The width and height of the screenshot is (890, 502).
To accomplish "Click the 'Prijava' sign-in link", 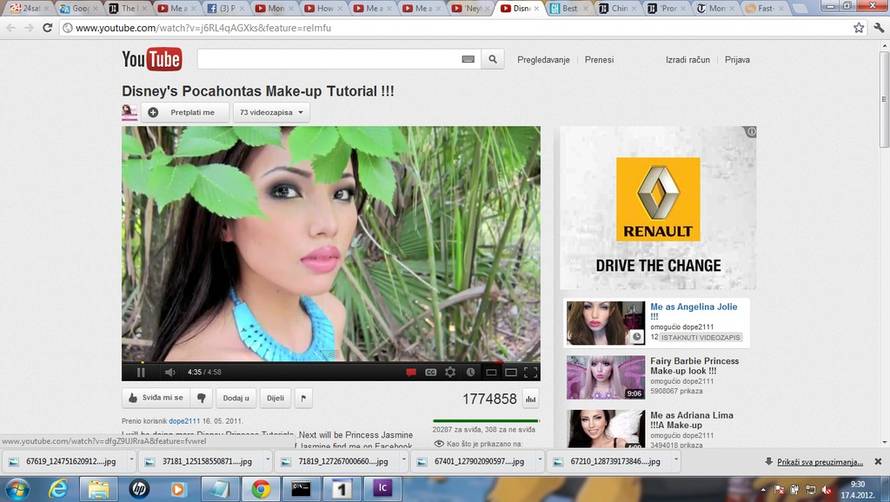I will (x=737, y=60).
